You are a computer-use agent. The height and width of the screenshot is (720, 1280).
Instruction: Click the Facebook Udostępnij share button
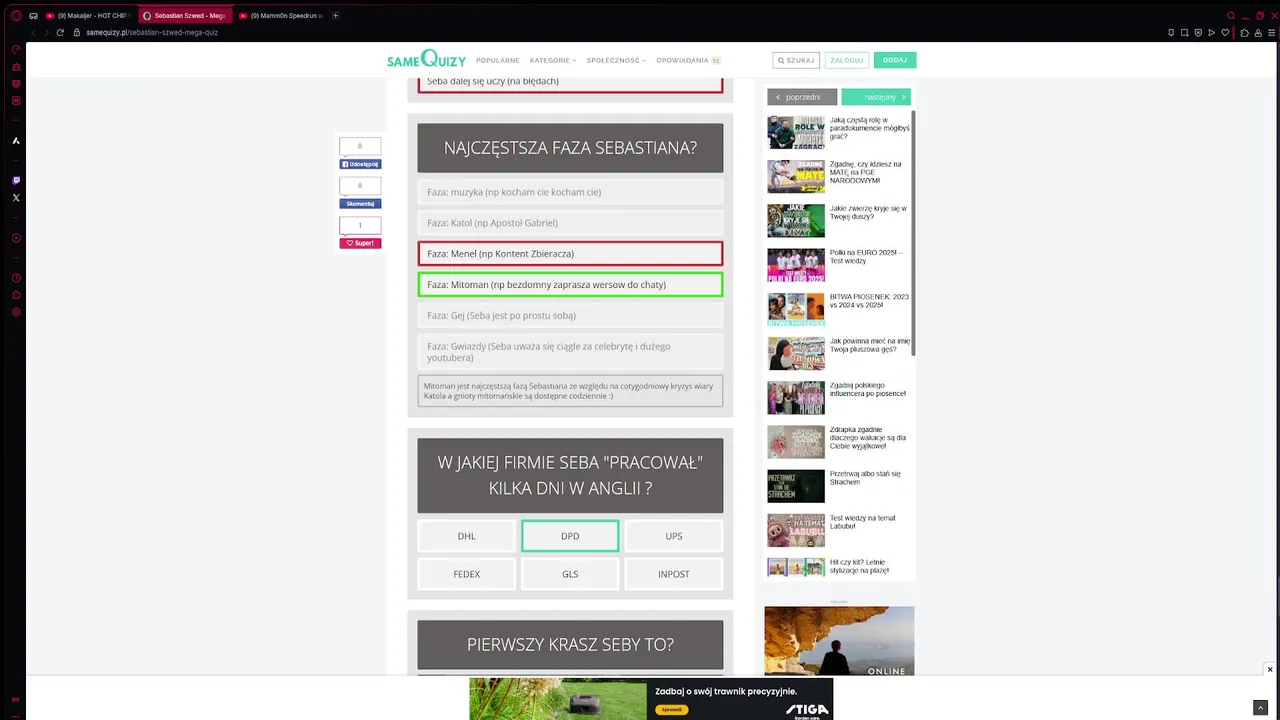[360, 164]
